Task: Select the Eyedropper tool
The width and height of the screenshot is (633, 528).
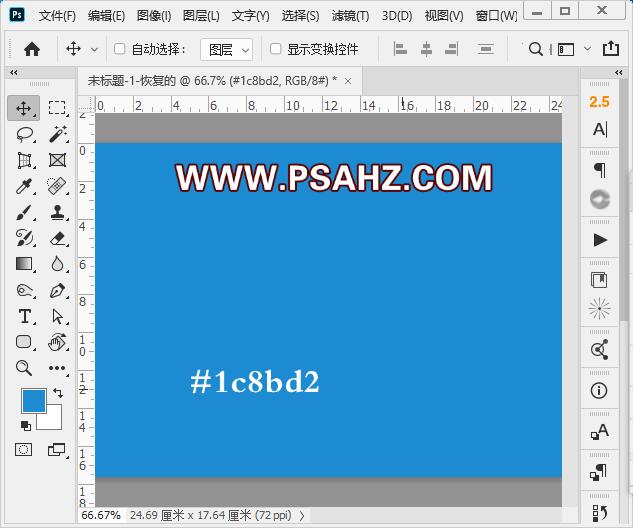Action: [x=24, y=186]
